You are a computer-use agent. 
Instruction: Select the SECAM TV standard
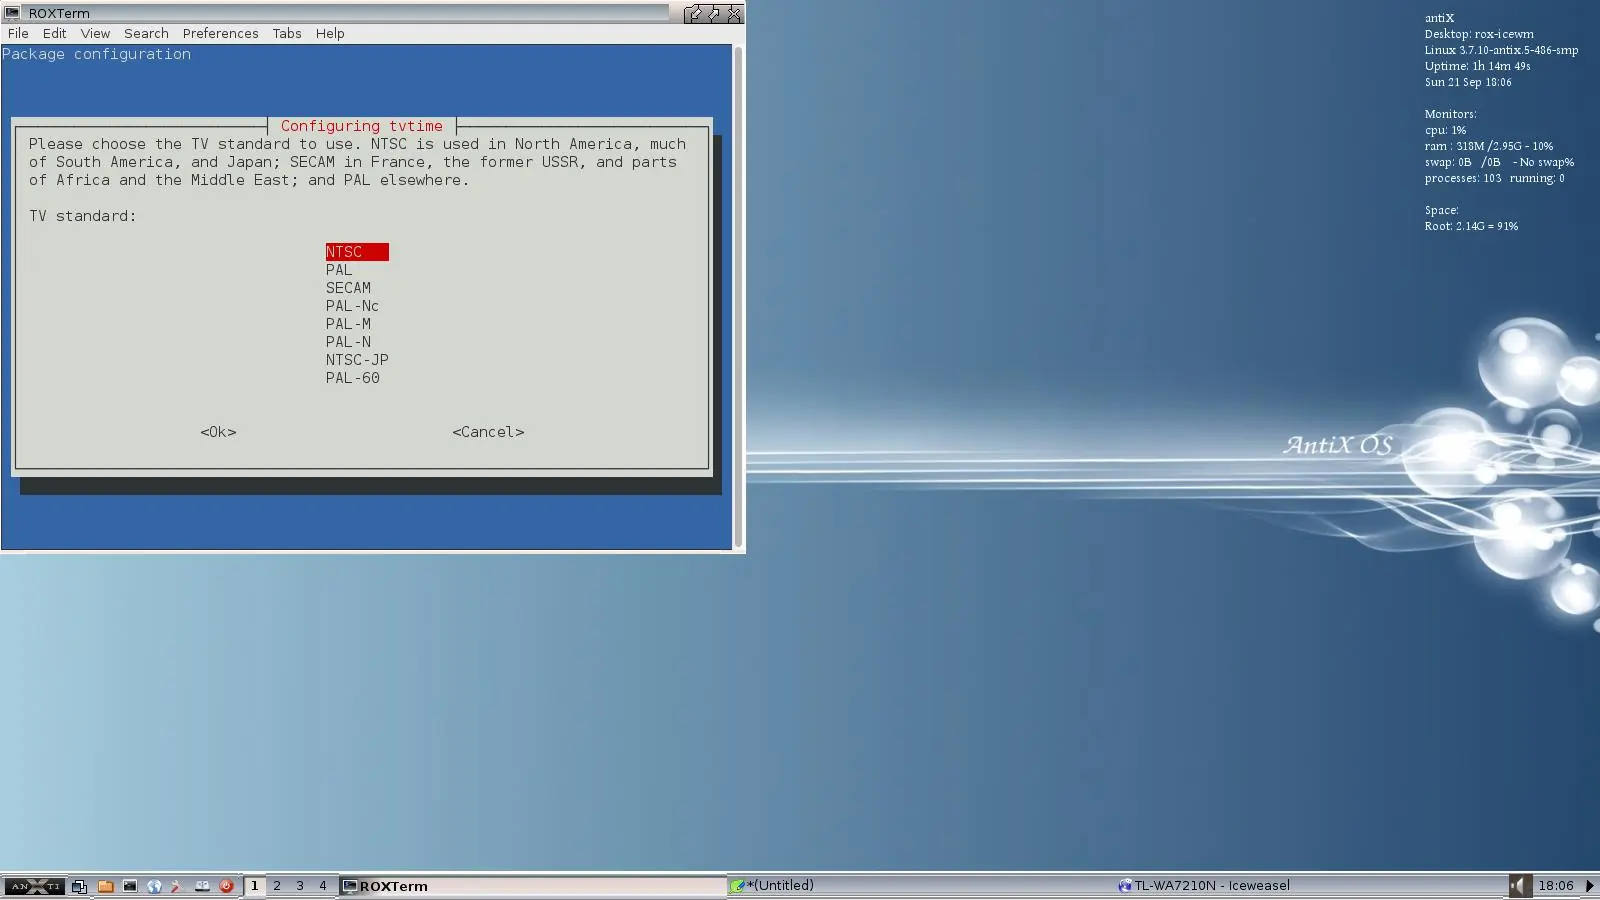[x=348, y=288]
